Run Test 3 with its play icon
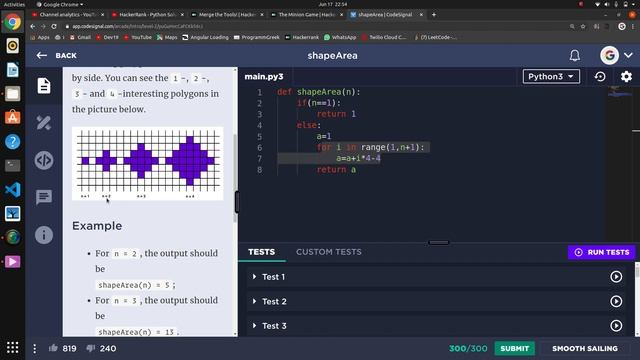The image size is (640, 360). point(616,326)
